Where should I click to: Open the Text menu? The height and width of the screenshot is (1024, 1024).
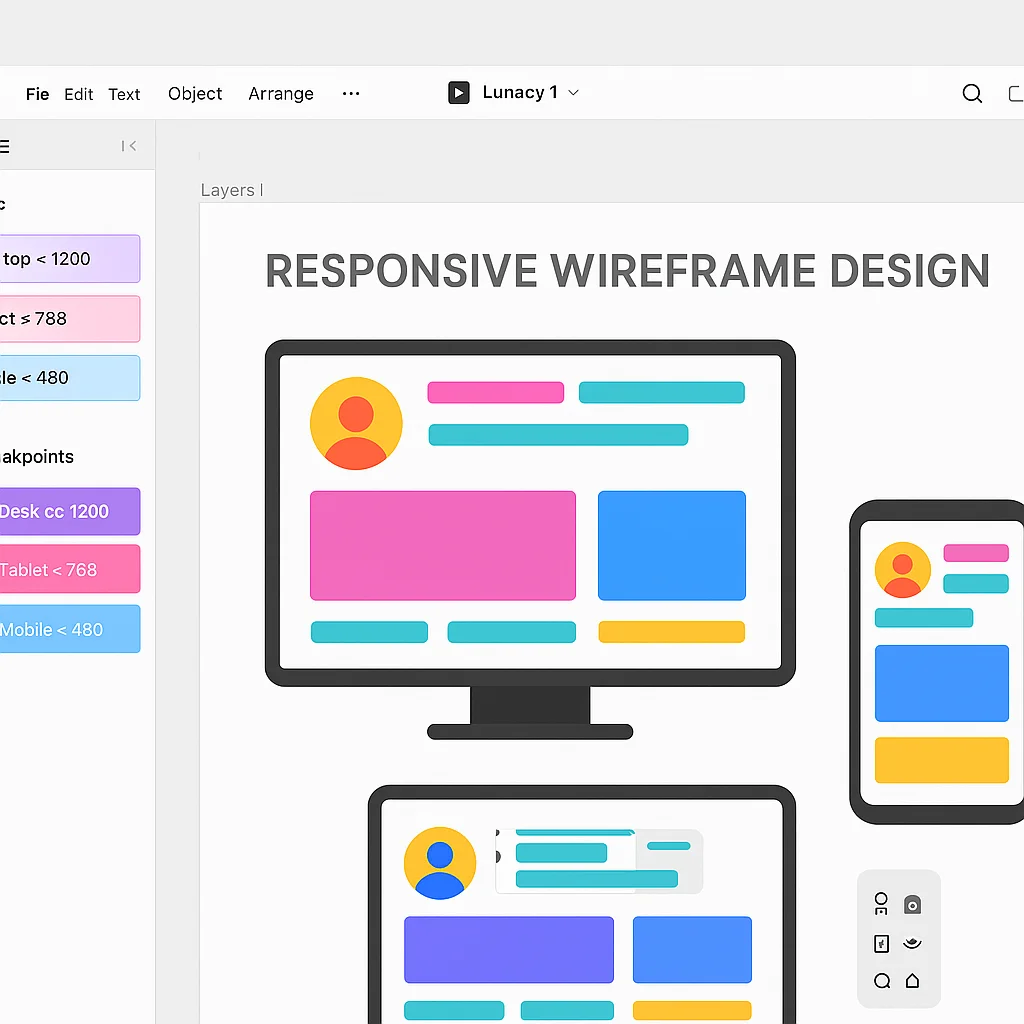pyautogui.click(x=124, y=94)
